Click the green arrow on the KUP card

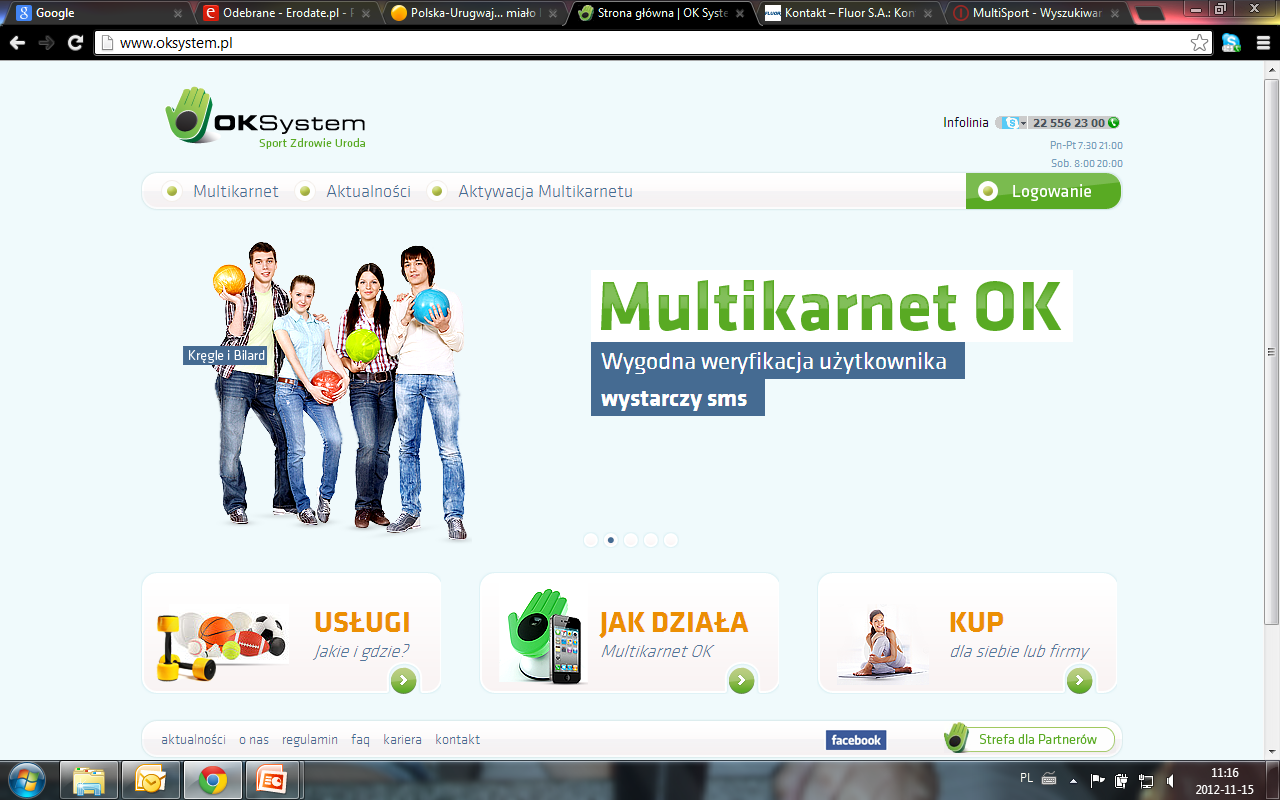pyautogui.click(x=1079, y=681)
